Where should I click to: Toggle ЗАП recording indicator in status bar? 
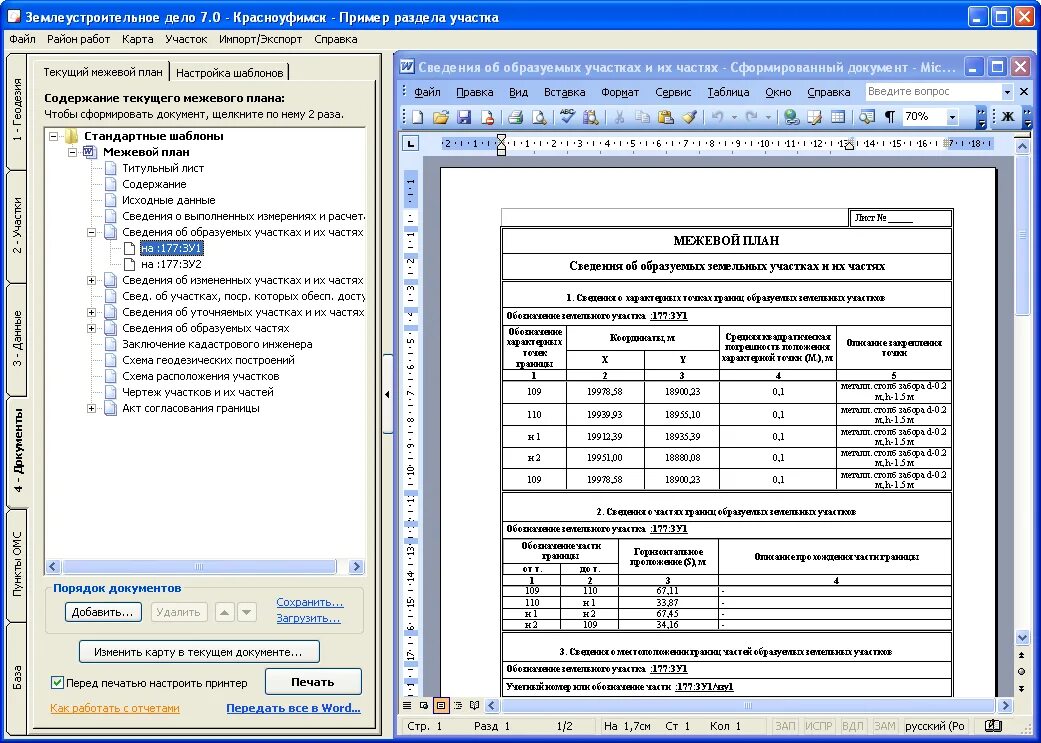click(x=786, y=726)
